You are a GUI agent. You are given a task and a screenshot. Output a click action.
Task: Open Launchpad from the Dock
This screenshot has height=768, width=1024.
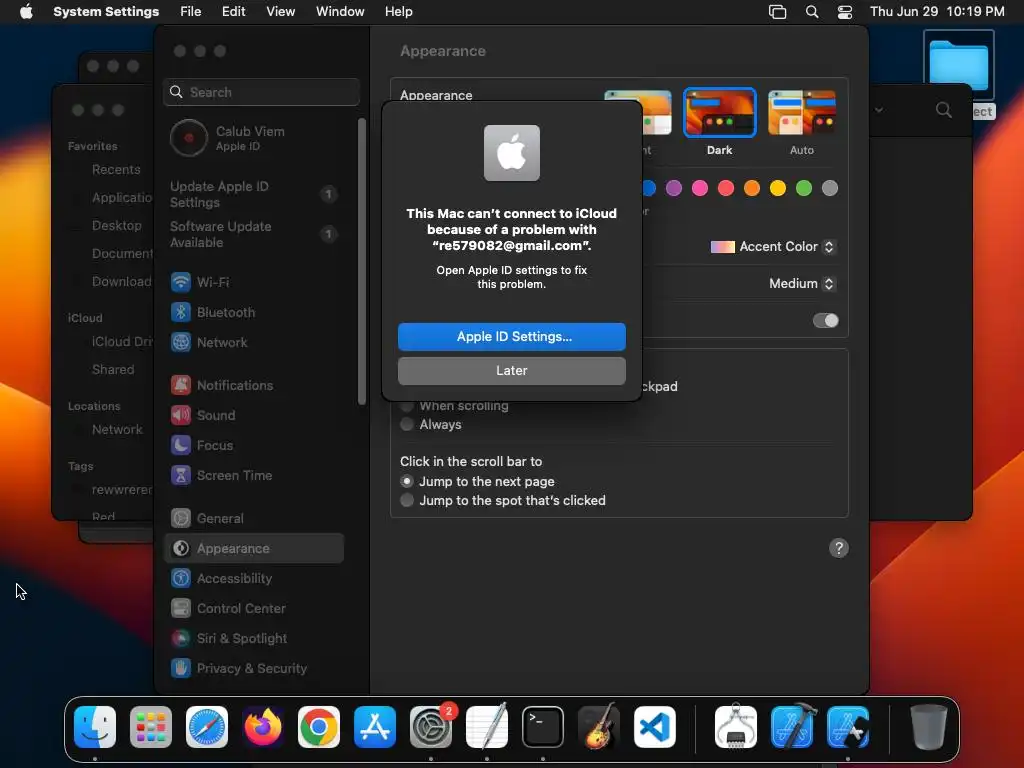(151, 727)
